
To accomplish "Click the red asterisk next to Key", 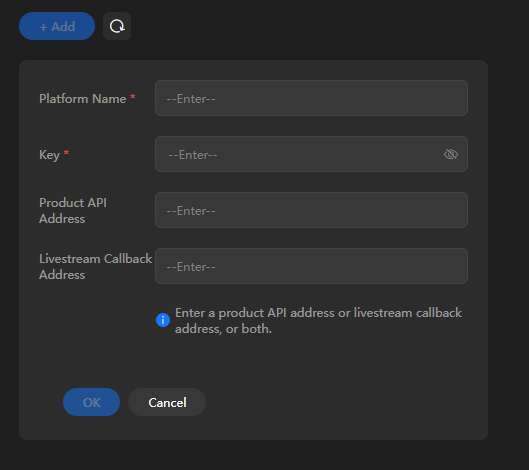I will tap(66, 153).
